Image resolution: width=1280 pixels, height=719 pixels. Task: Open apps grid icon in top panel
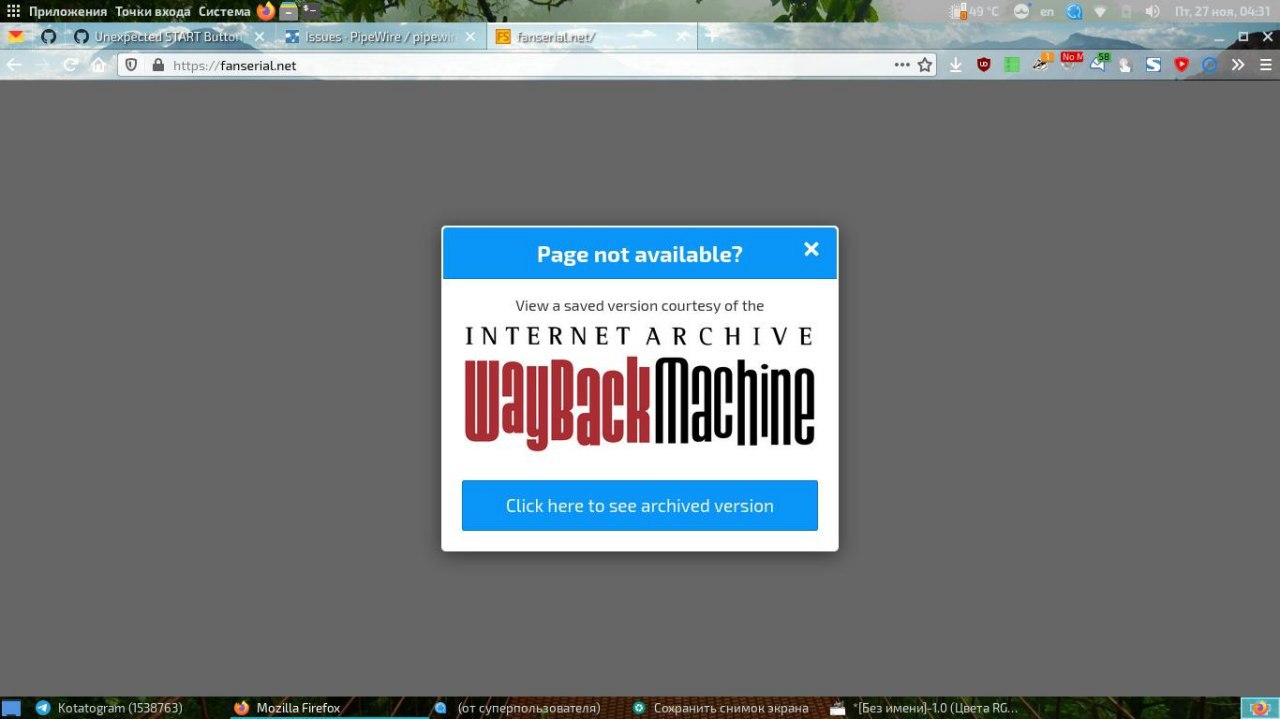13,11
